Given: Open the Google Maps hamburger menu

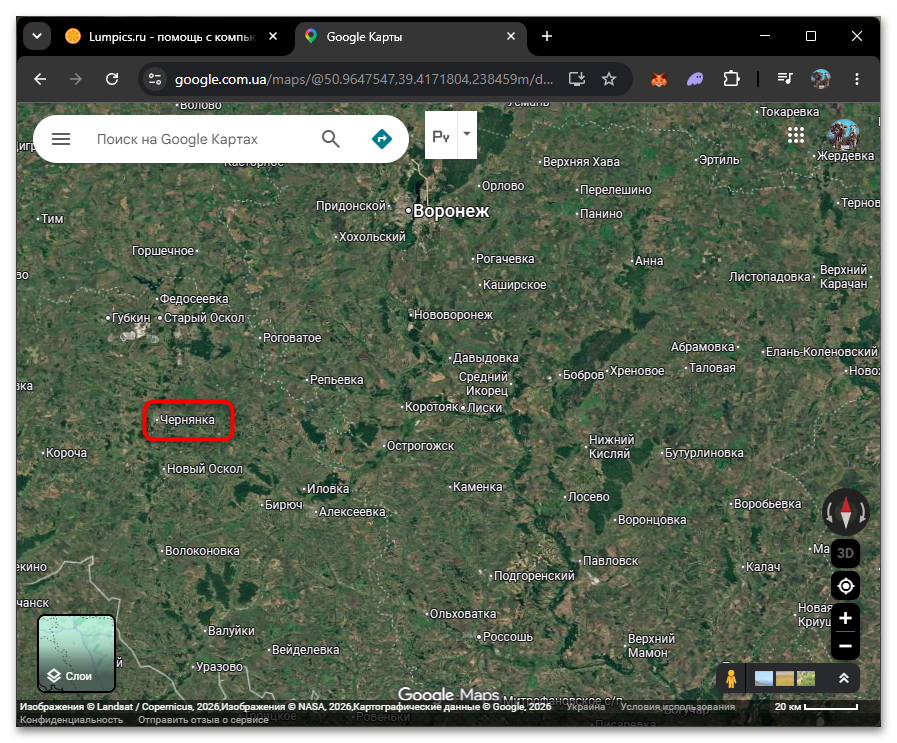Looking at the screenshot, I should click(x=61, y=139).
